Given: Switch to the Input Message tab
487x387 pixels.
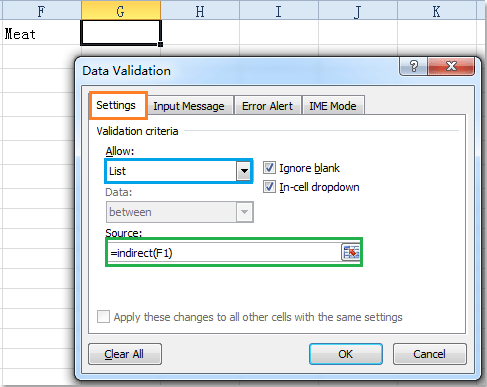Looking at the screenshot, I should 189,106.
